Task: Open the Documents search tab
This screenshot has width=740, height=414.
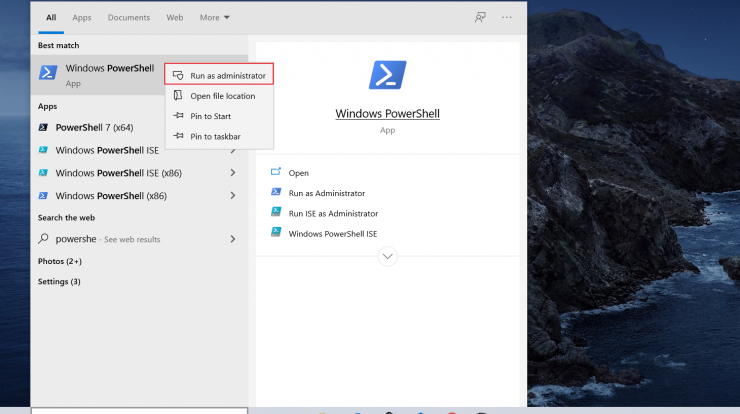Action: pos(129,17)
